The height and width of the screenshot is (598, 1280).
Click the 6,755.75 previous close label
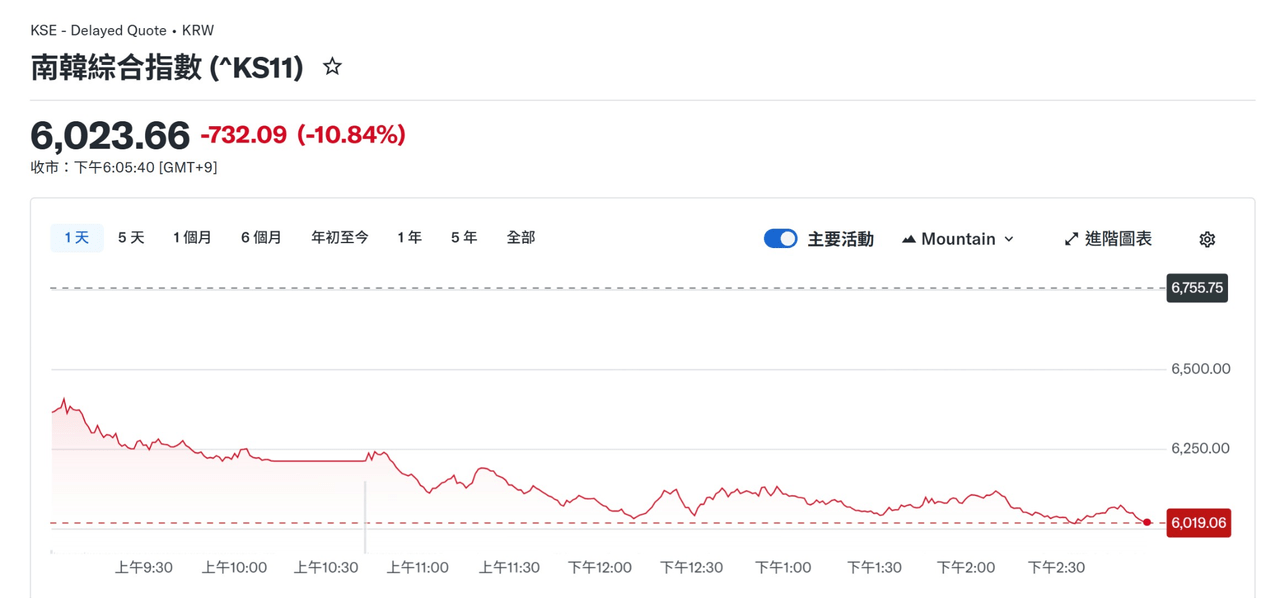[x=1197, y=288]
